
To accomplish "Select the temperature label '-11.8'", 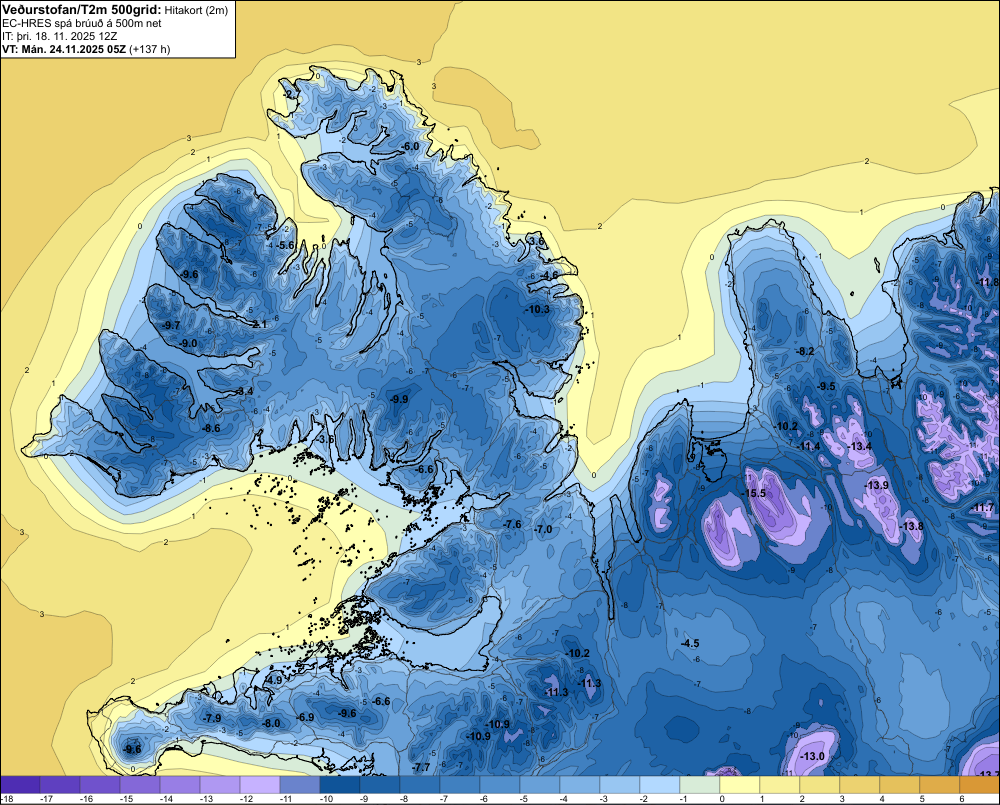I will pyautogui.click(x=988, y=283).
